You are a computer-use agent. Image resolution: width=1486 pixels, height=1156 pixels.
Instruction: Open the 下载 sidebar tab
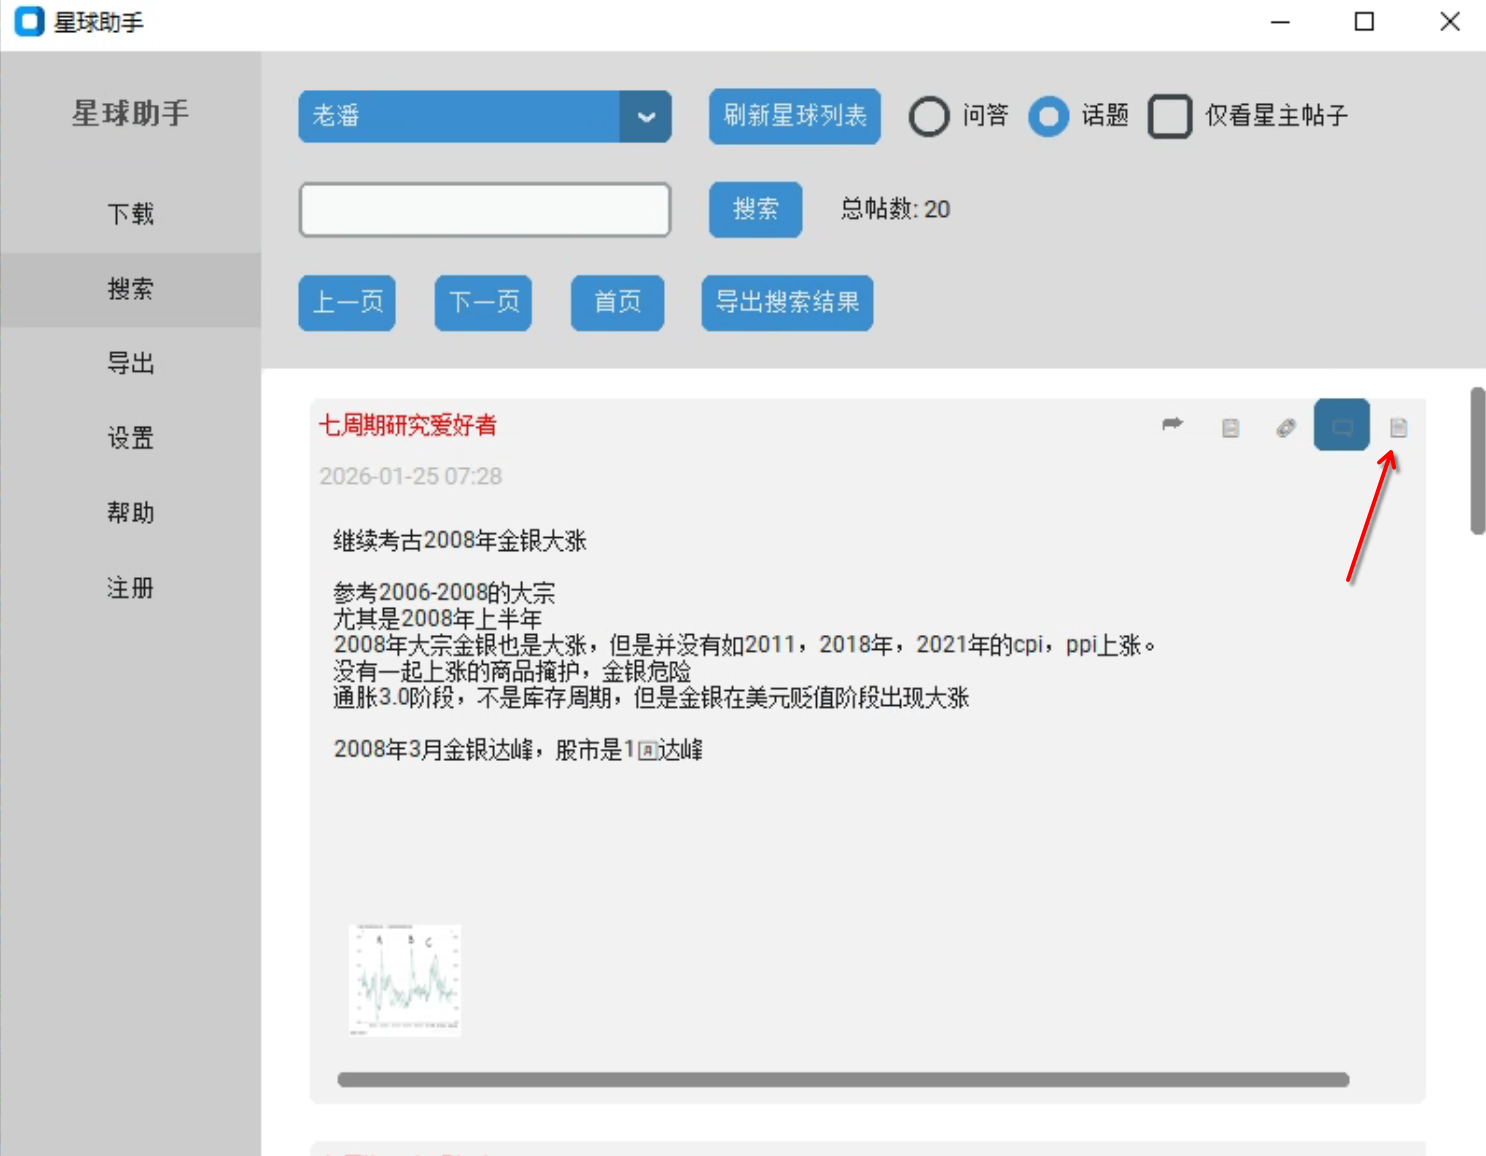130,214
